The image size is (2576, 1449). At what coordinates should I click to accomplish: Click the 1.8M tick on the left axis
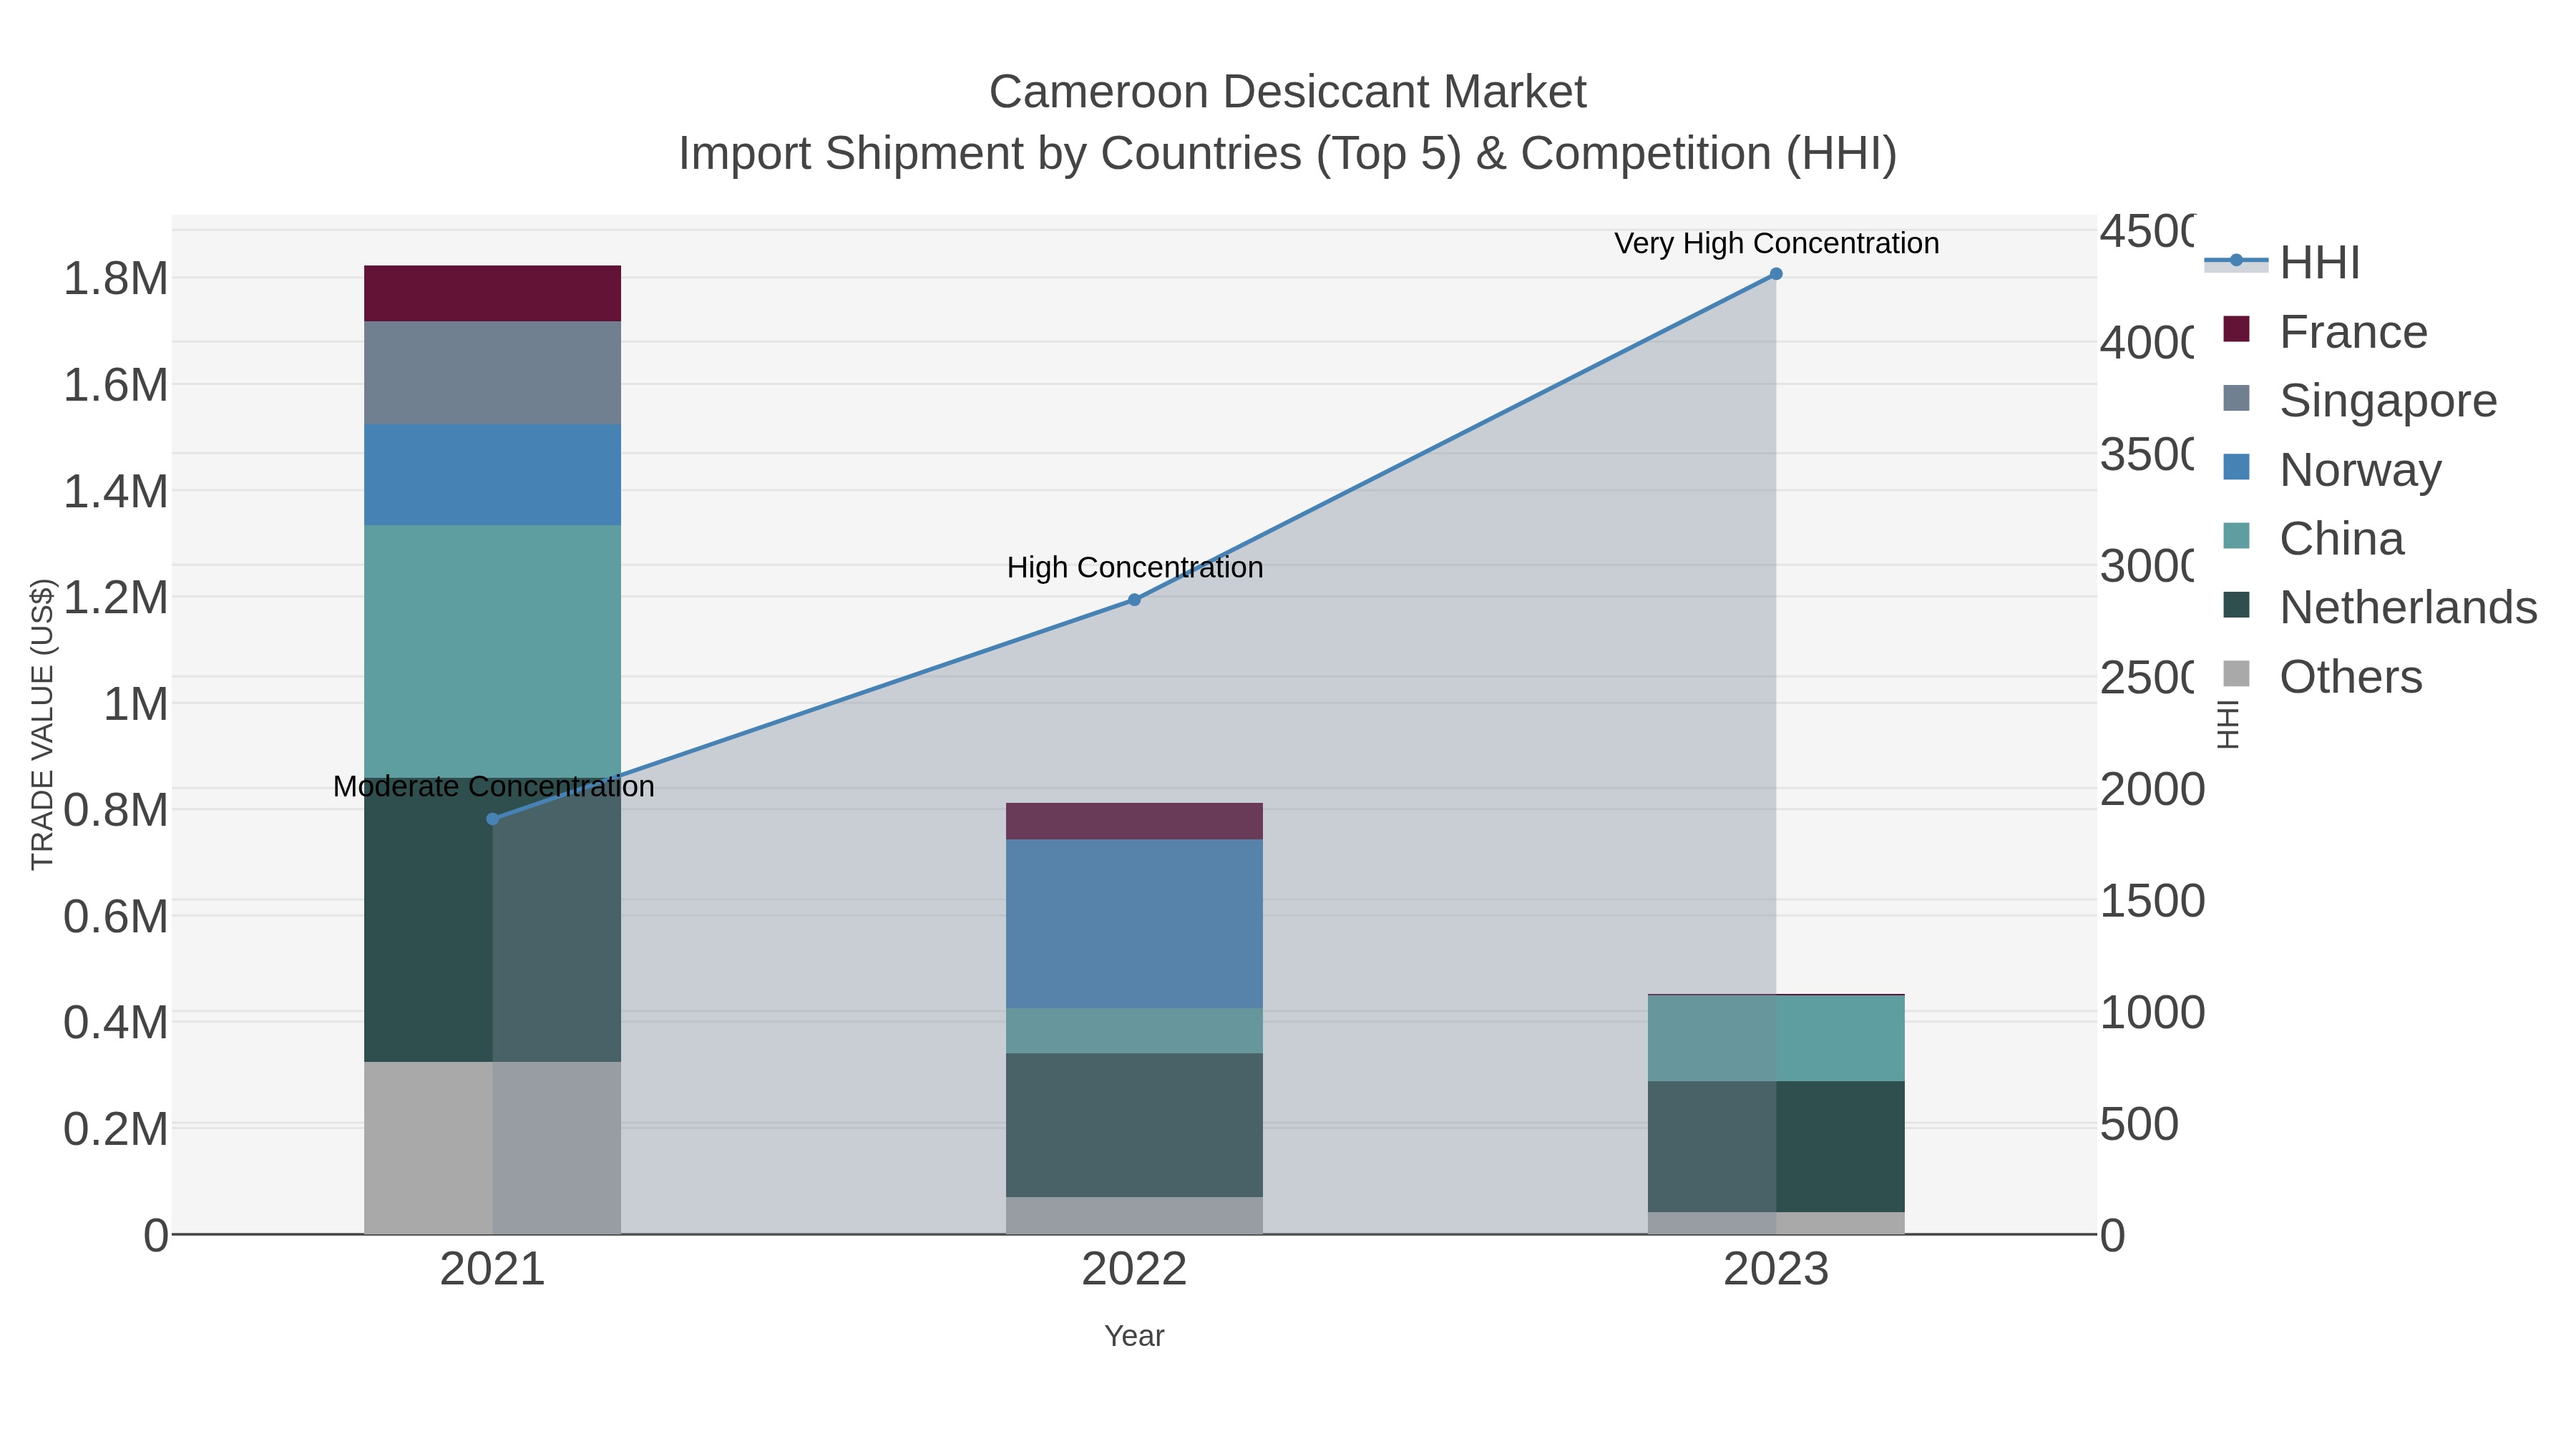pyautogui.click(x=116, y=279)
